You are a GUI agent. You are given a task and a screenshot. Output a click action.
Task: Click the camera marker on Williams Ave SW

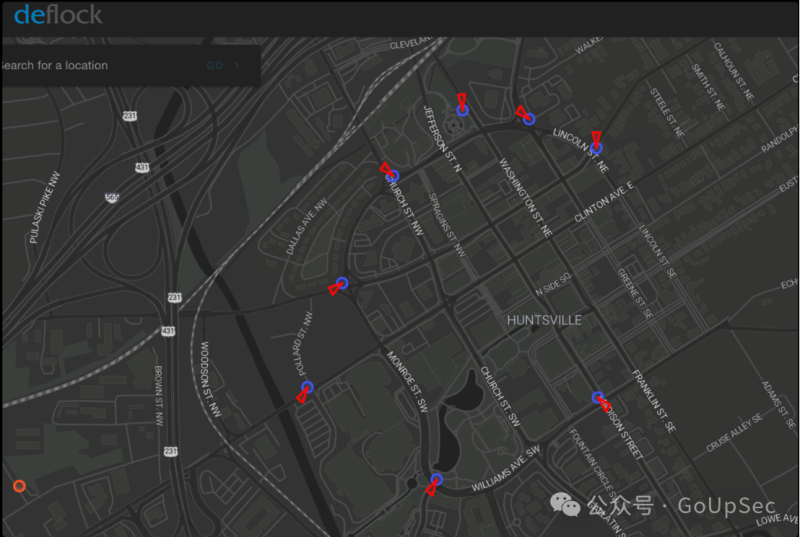pyautogui.click(x=436, y=480)
